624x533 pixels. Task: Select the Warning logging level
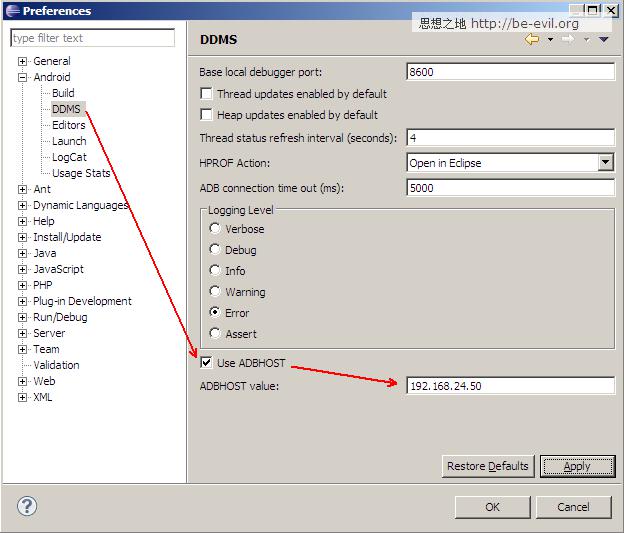[x=214, y=291]
